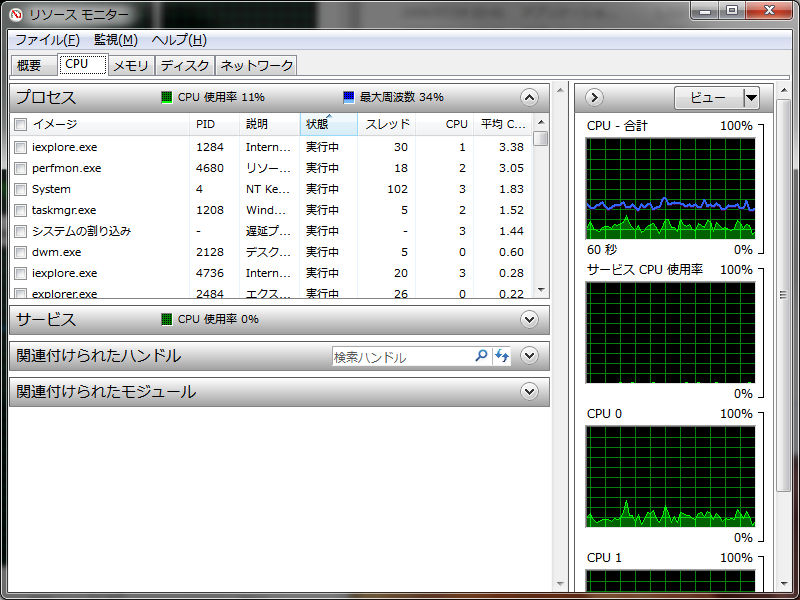800x600 pixels.
Task: Select the perfmon.exe process row name
Action: pos(66,168)
